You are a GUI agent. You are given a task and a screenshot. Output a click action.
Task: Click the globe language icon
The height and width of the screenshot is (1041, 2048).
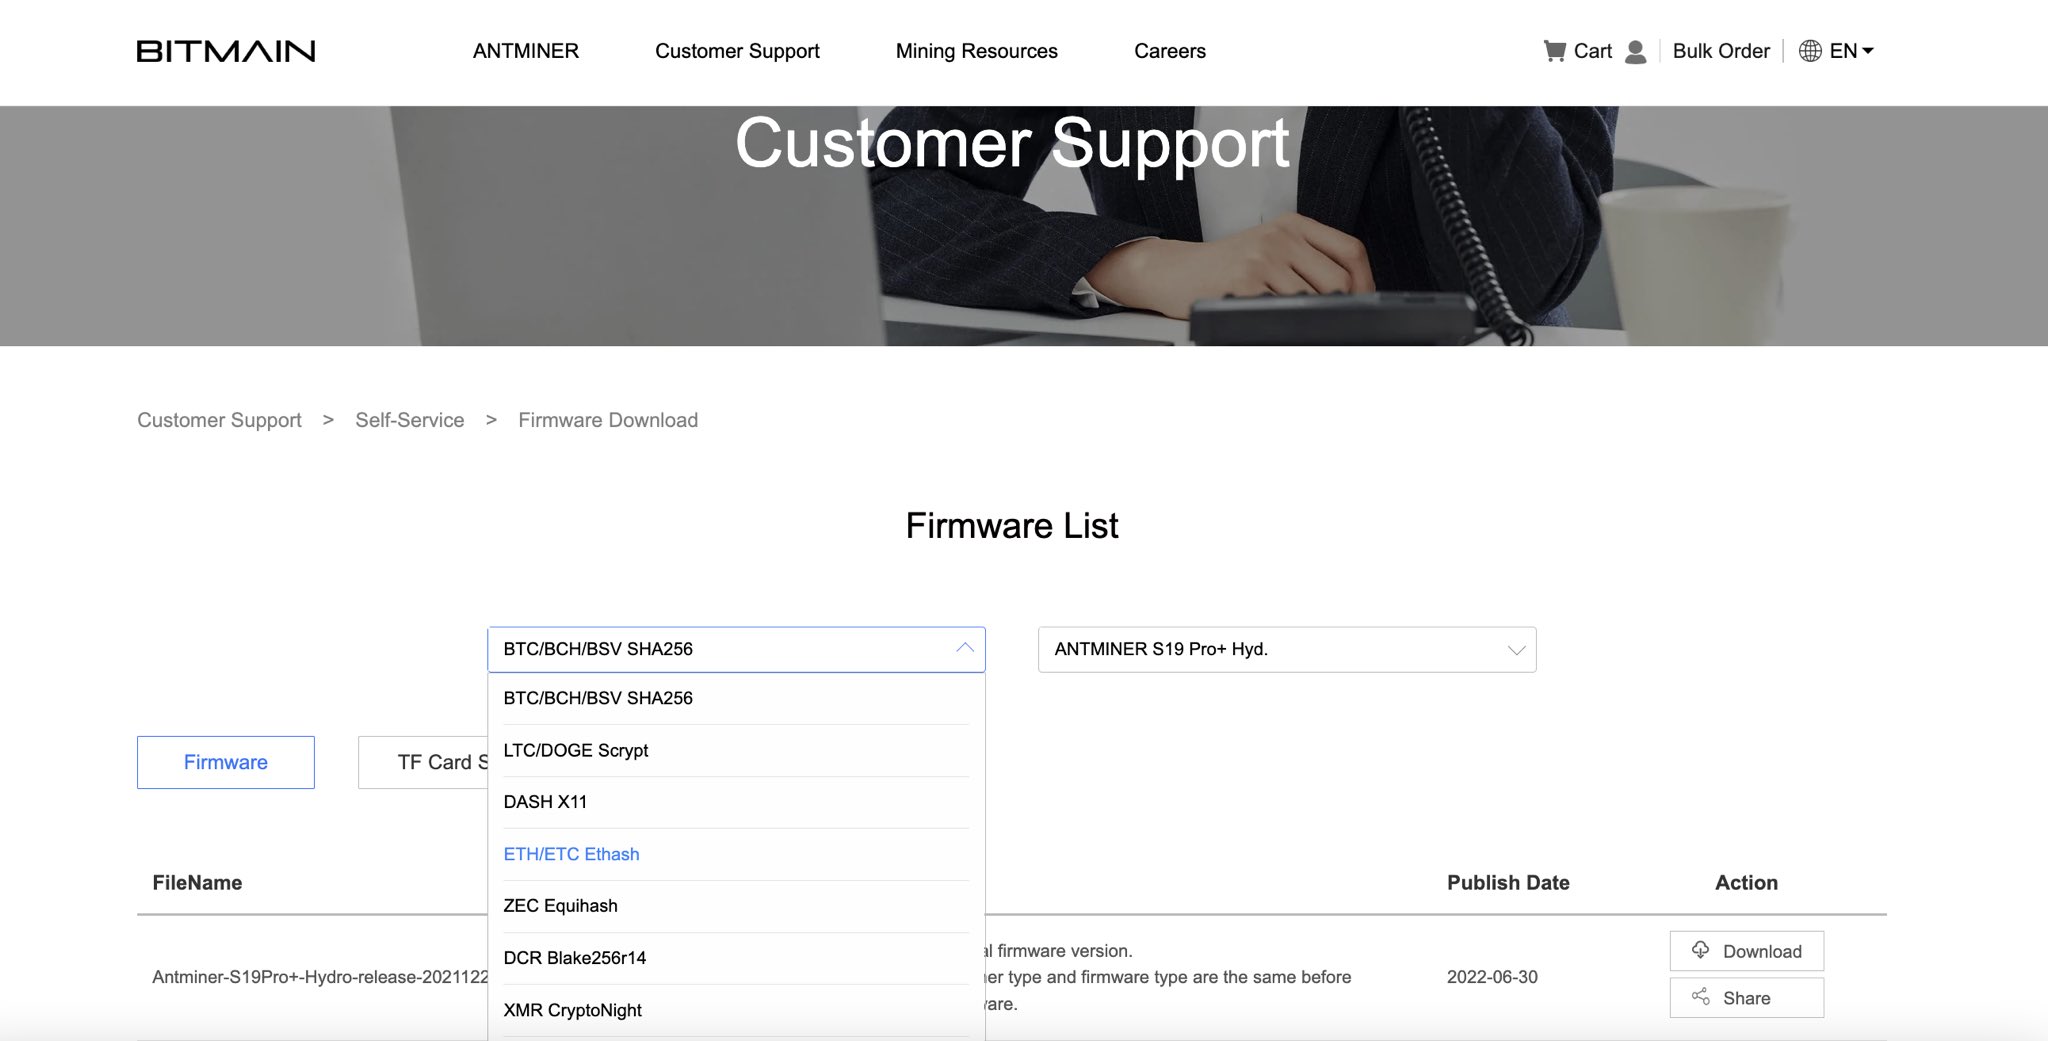click(x=1810, y=51)
